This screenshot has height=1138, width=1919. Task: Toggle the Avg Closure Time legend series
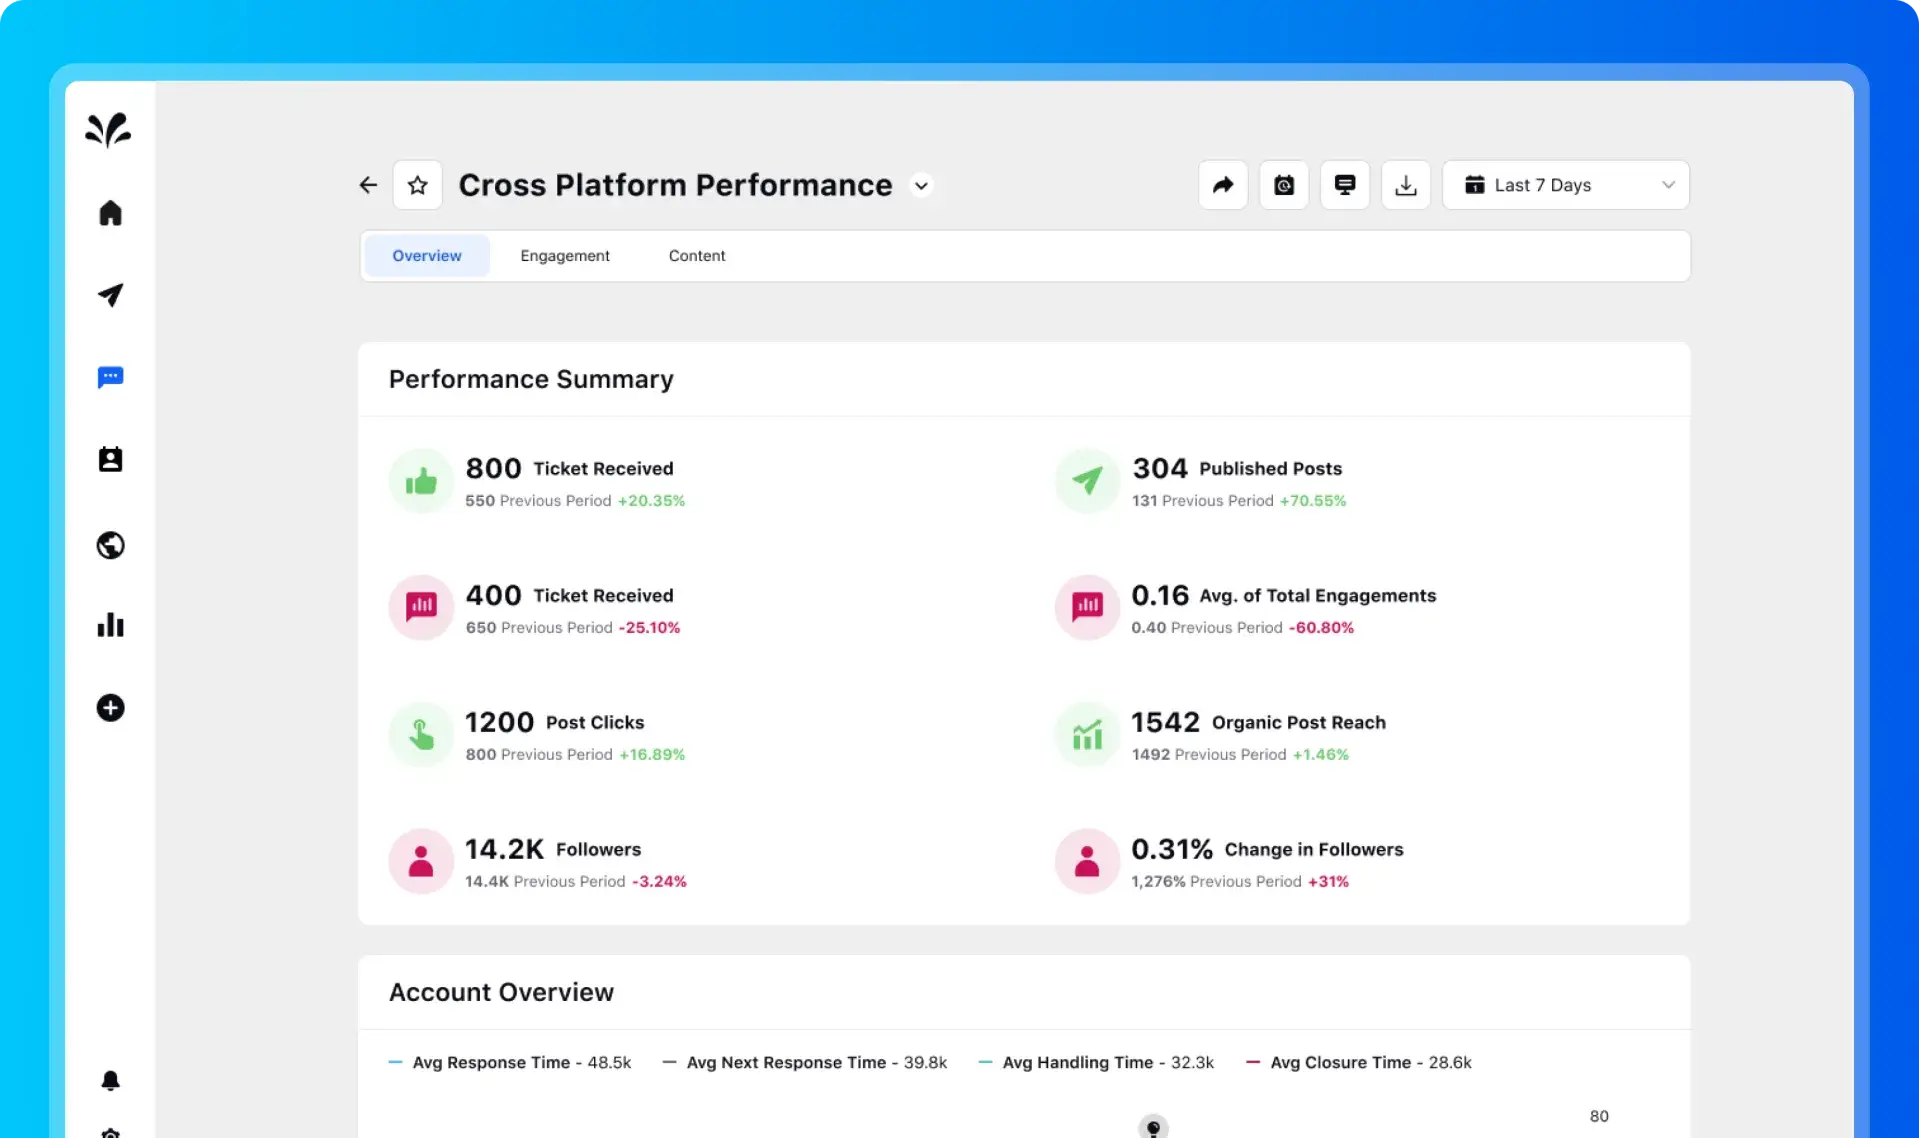coord(1358,1063)
